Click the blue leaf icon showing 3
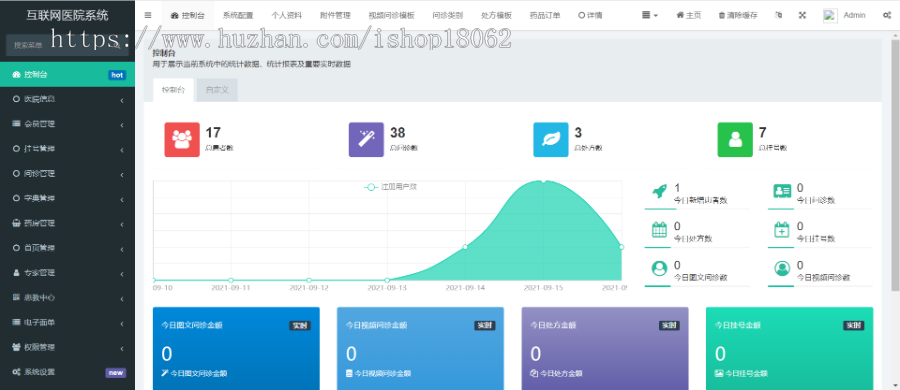This screenshot has width=900, height=390. pyautogui.click(x=551, y=140)
